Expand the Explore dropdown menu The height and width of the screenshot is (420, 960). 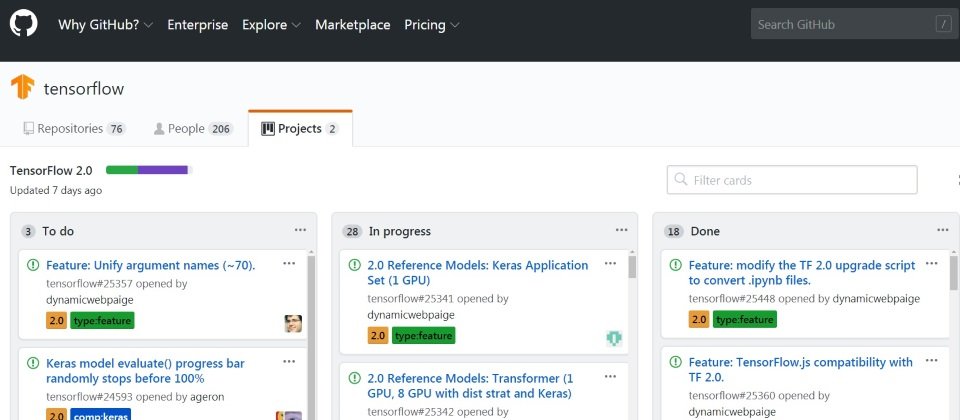click(x=271, y=25)
